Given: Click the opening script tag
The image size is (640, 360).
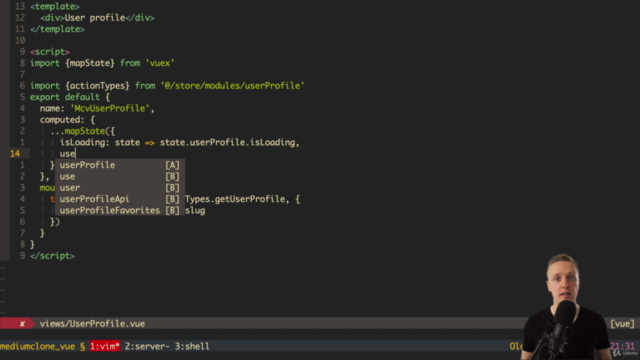Looking at the screenshot, I should pos(50,52).
